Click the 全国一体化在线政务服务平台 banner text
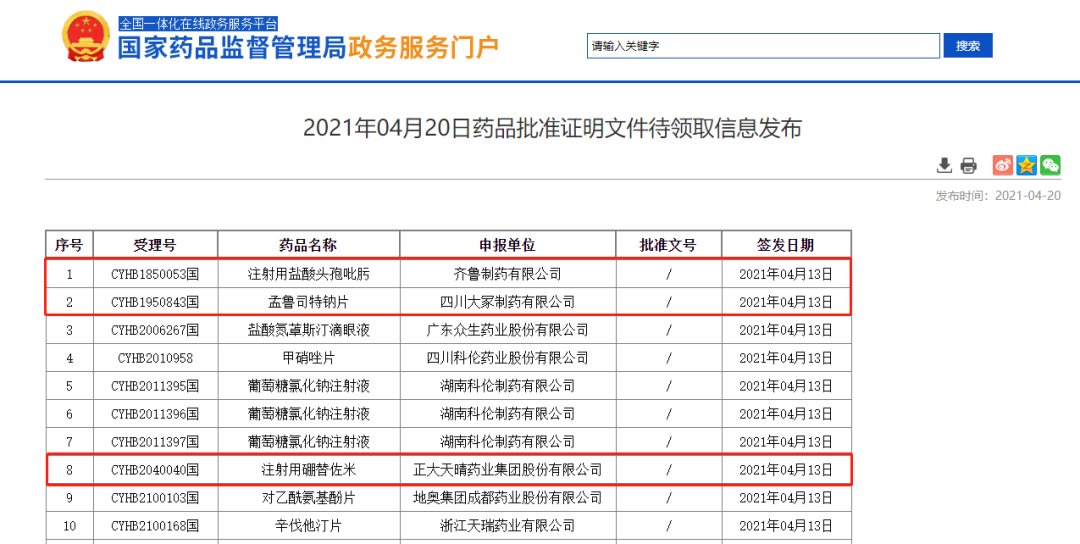The image size is (1080, 544). (x=198, y=23)
